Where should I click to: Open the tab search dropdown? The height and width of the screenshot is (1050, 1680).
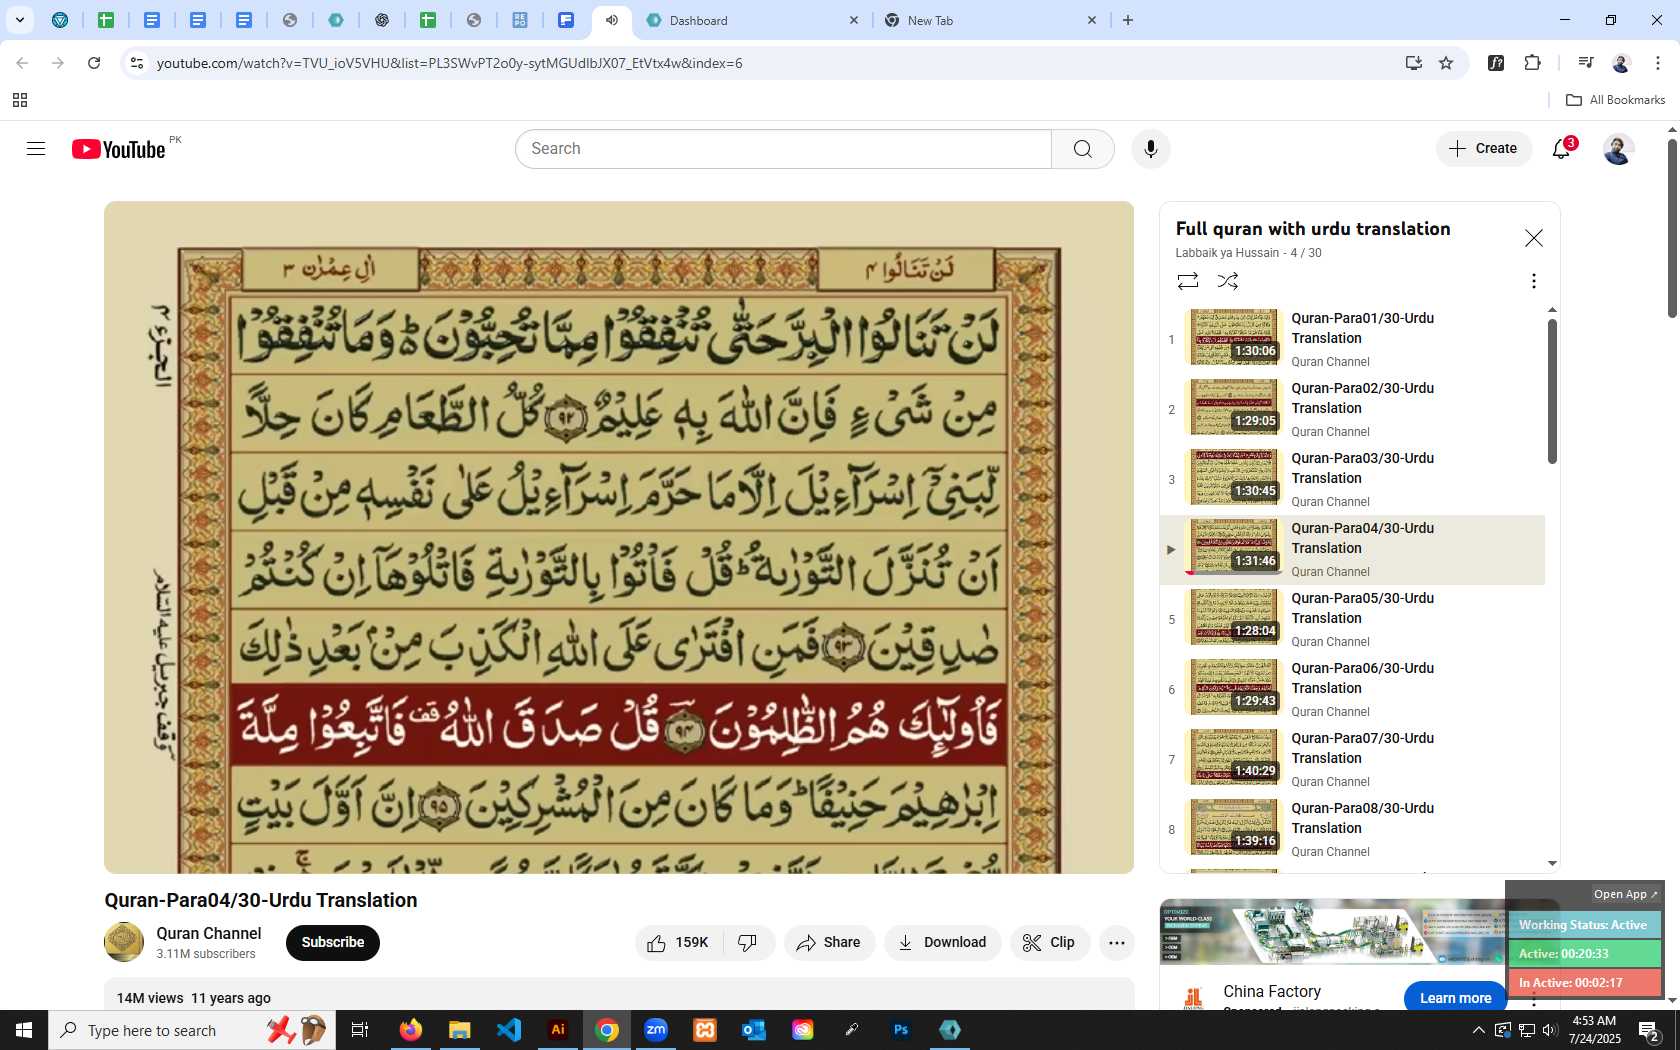pyautogui.click(x=19, y=20)
